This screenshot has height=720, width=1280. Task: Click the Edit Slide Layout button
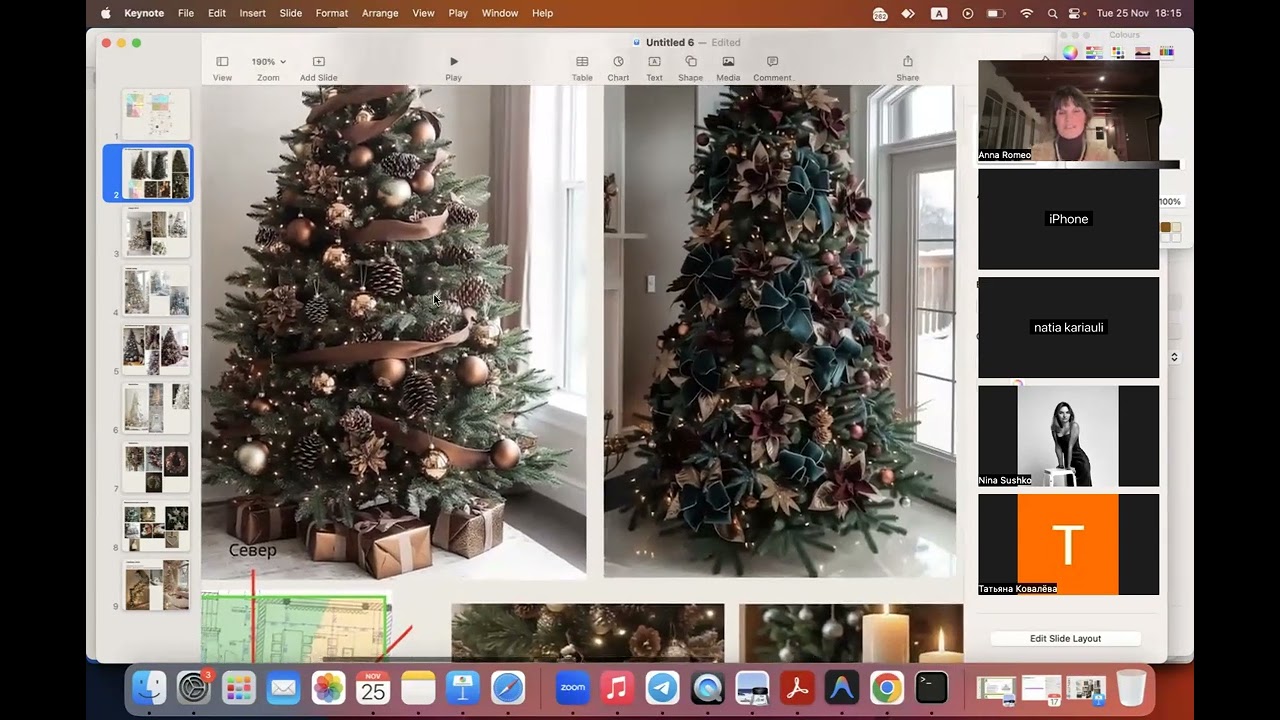(x=1065, y=638)
